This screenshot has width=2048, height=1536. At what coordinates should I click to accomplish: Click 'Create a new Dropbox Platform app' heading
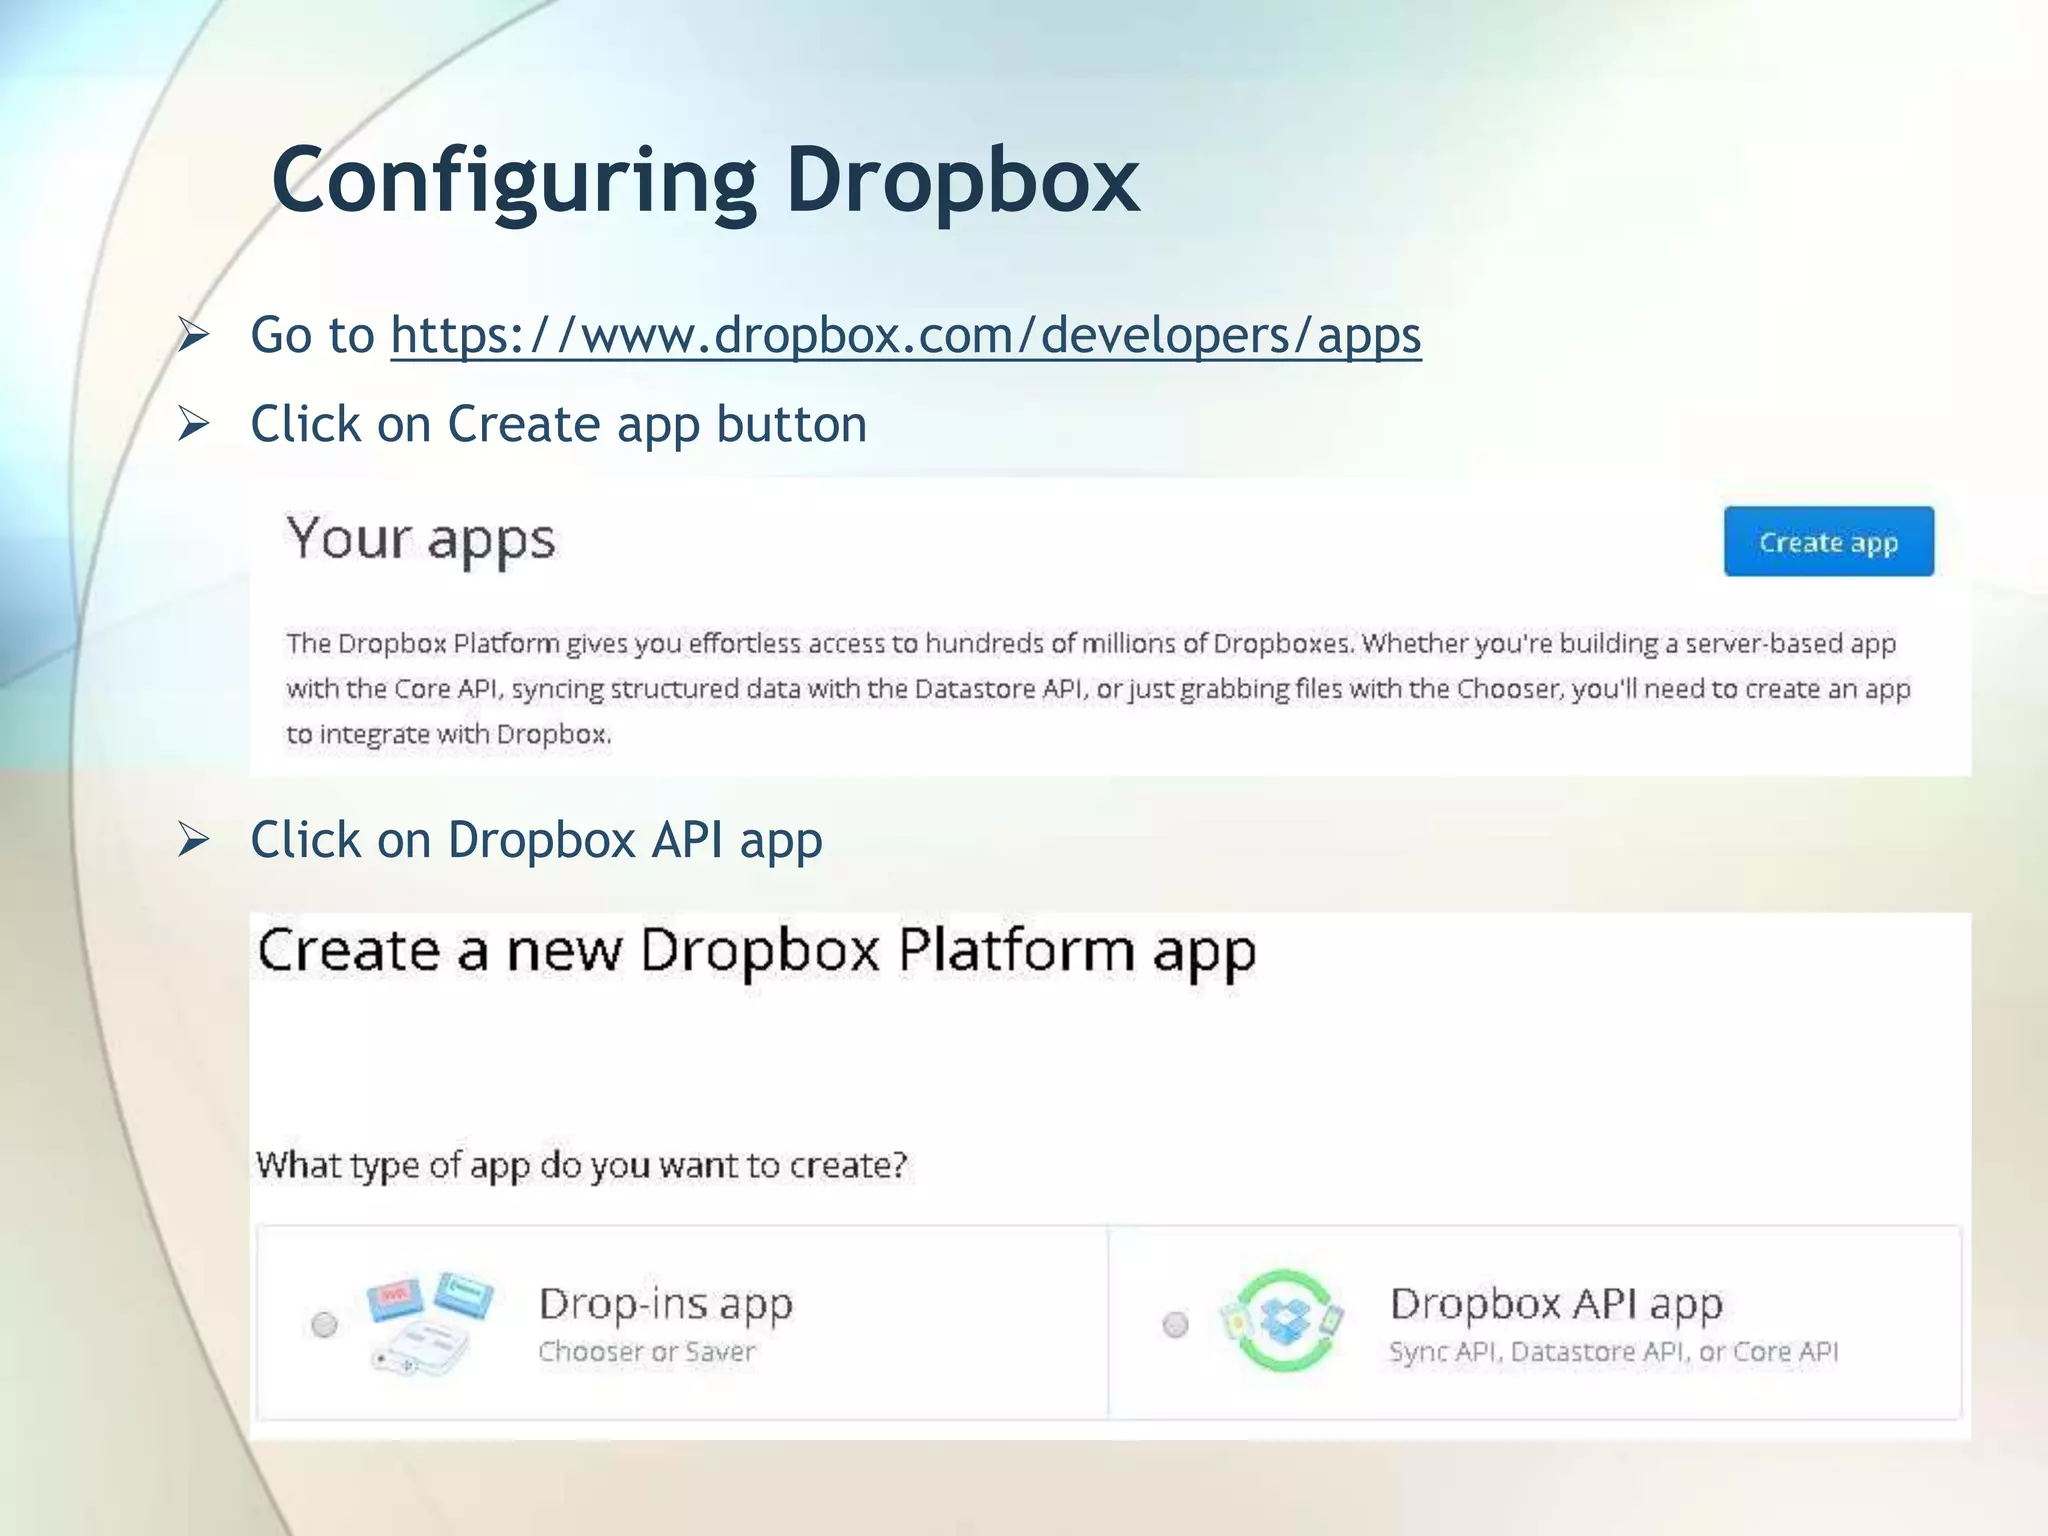(756, 953)
